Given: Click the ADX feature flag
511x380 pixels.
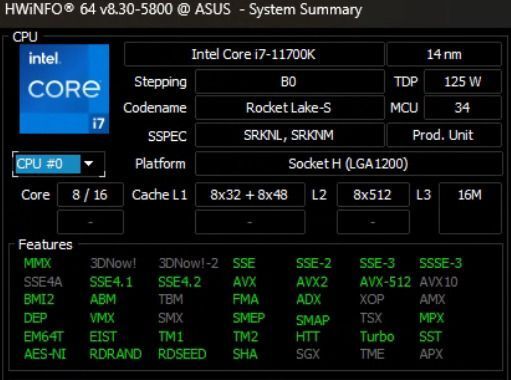Looking at the screenshot, I should (309, 299).
